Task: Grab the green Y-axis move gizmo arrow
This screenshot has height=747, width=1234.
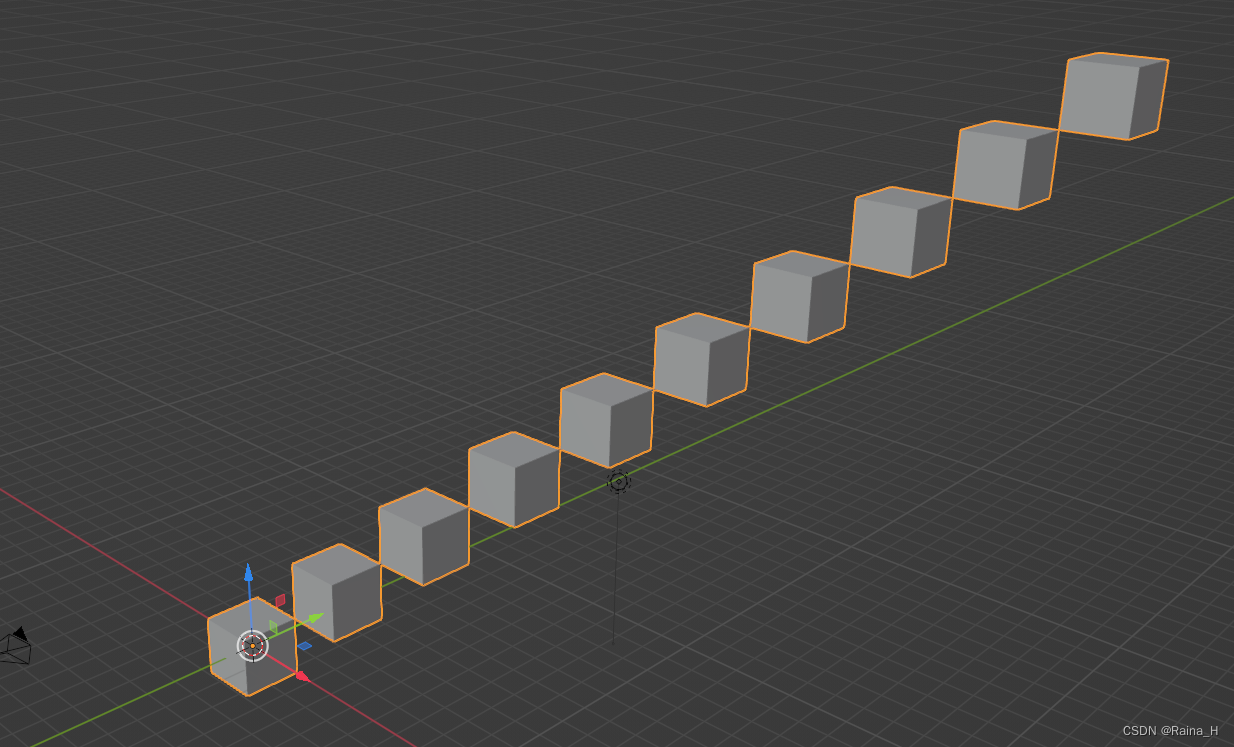Action: coord(315,618)
